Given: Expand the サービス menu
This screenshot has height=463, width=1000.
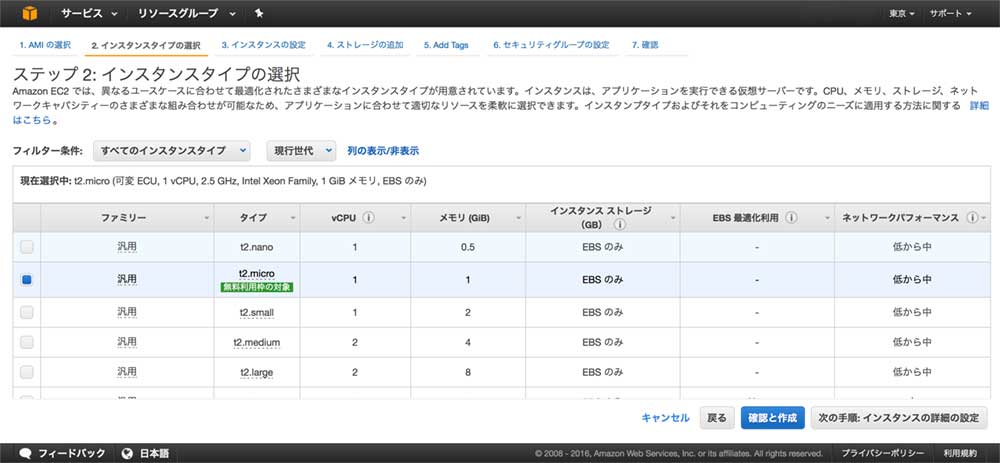Looking at the screenshot, I should point(90,14).
